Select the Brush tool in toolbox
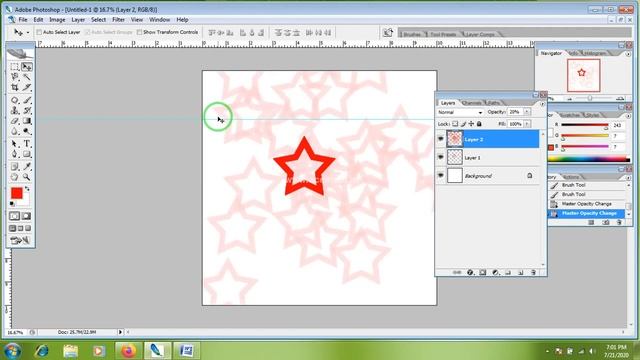Screen dimensions: 640x360 27,100
